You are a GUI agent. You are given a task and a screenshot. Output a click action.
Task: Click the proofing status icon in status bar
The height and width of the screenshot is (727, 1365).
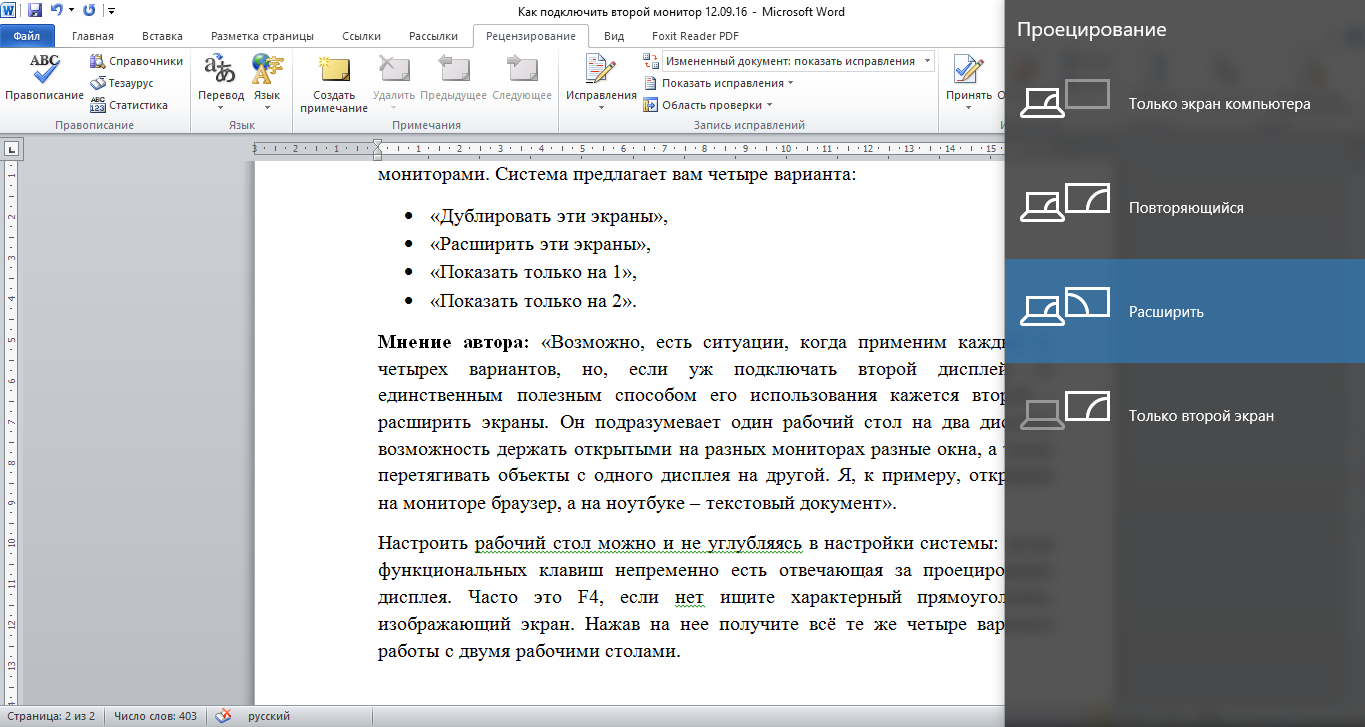(224, 716)
